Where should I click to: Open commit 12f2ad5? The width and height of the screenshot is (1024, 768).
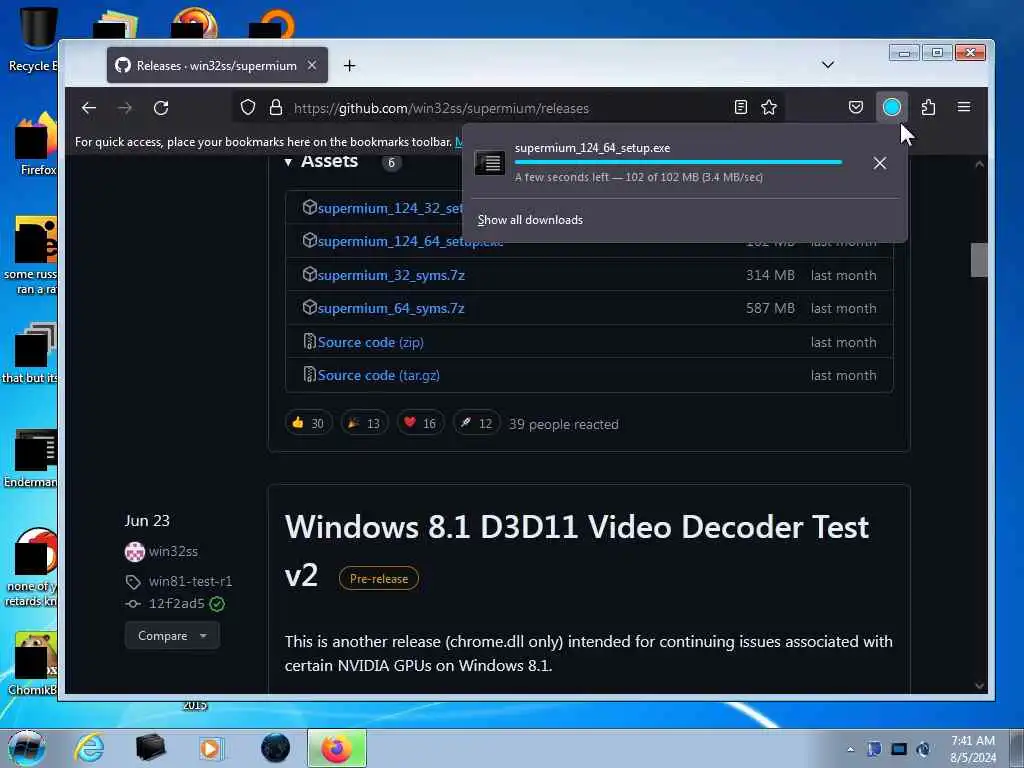tap(176, 603)
